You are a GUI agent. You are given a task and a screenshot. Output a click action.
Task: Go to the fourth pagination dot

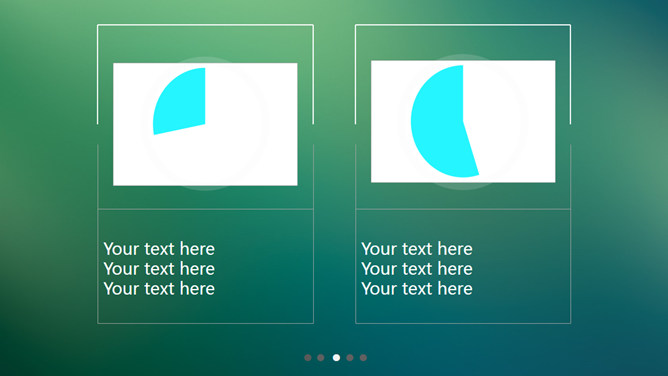click(350, 358)
